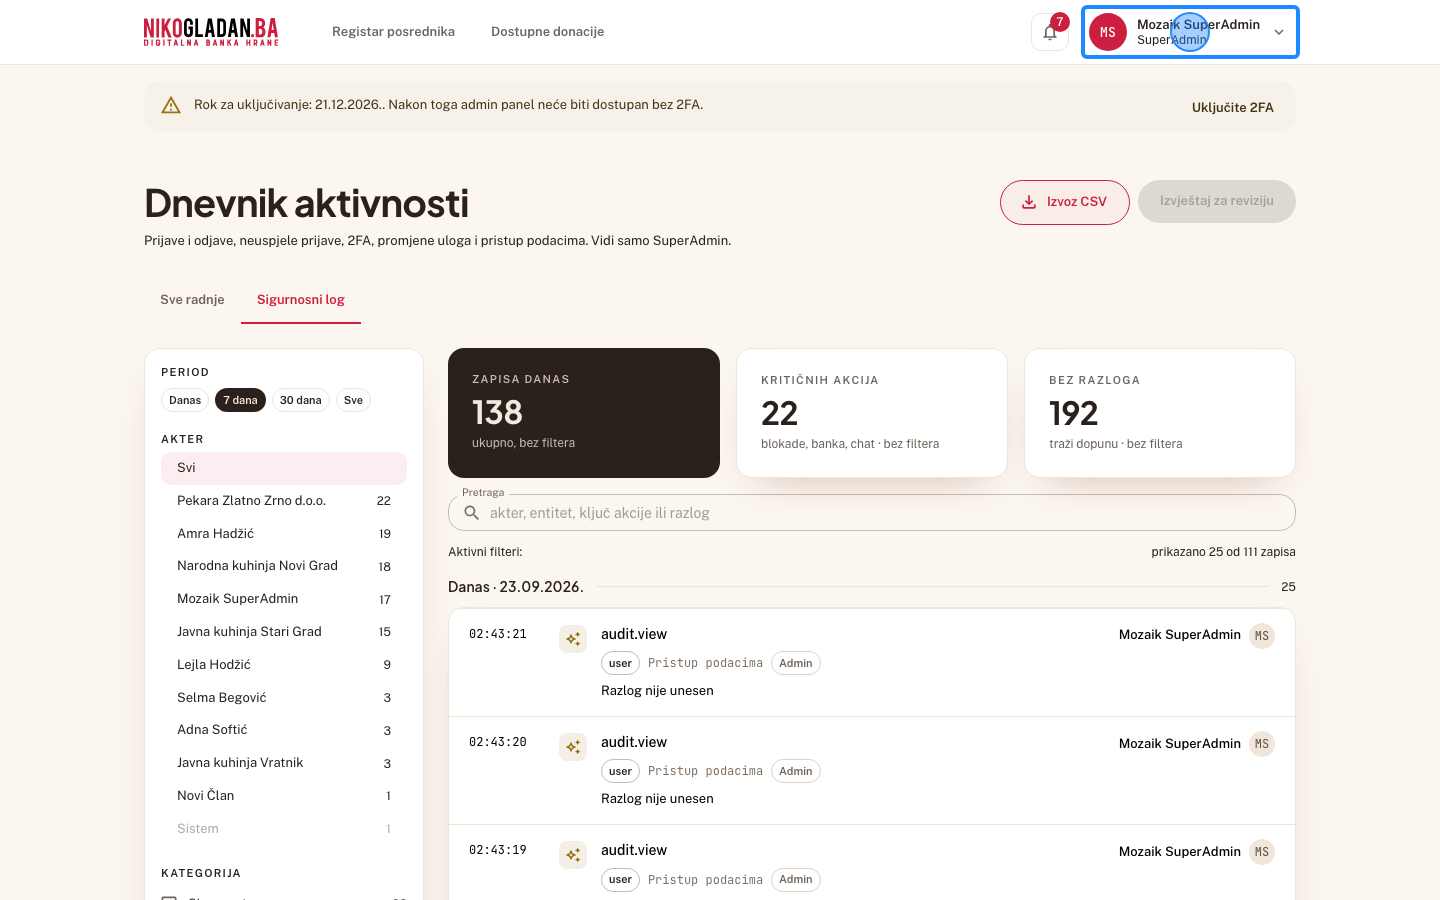The image size is (1440, 900).
Task: Click the Admin tag on 02:43:19 entry
Action: (x=796, y=880)
